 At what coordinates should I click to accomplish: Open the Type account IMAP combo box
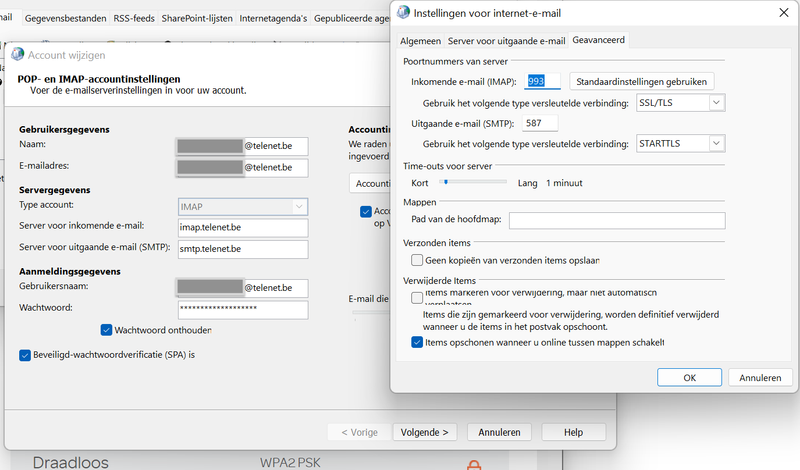coord(241,206)
